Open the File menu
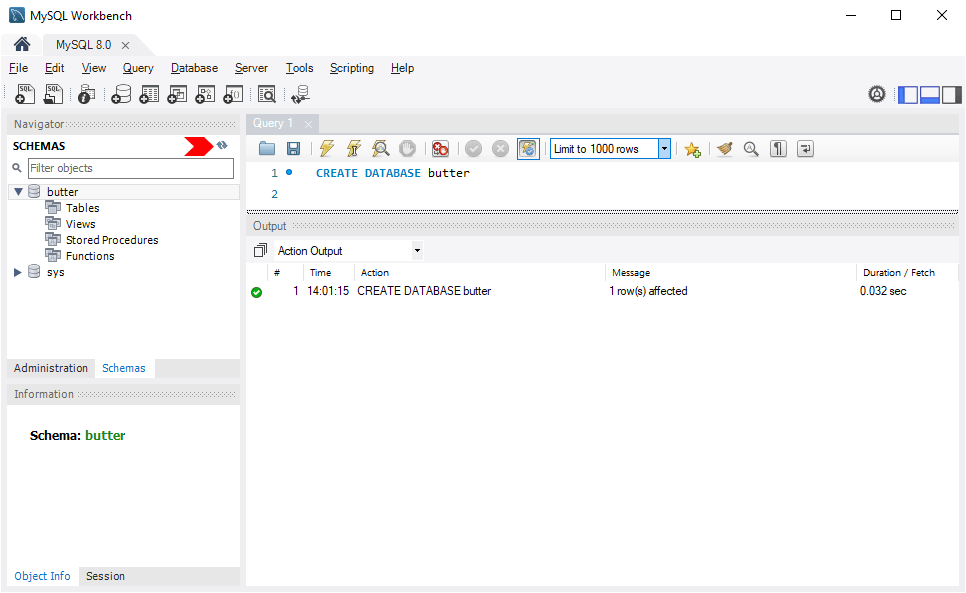The width and height of the screenshot is (966, 593). (x=18, y=68)
